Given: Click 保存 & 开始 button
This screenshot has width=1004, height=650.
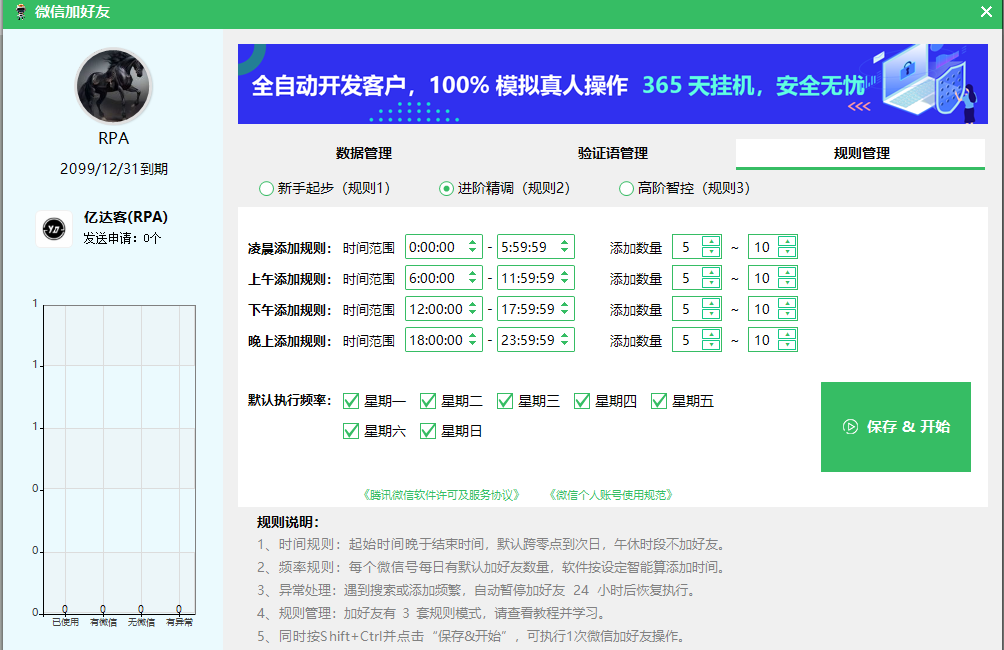Looking at the screenshot, I should [896, 427].
